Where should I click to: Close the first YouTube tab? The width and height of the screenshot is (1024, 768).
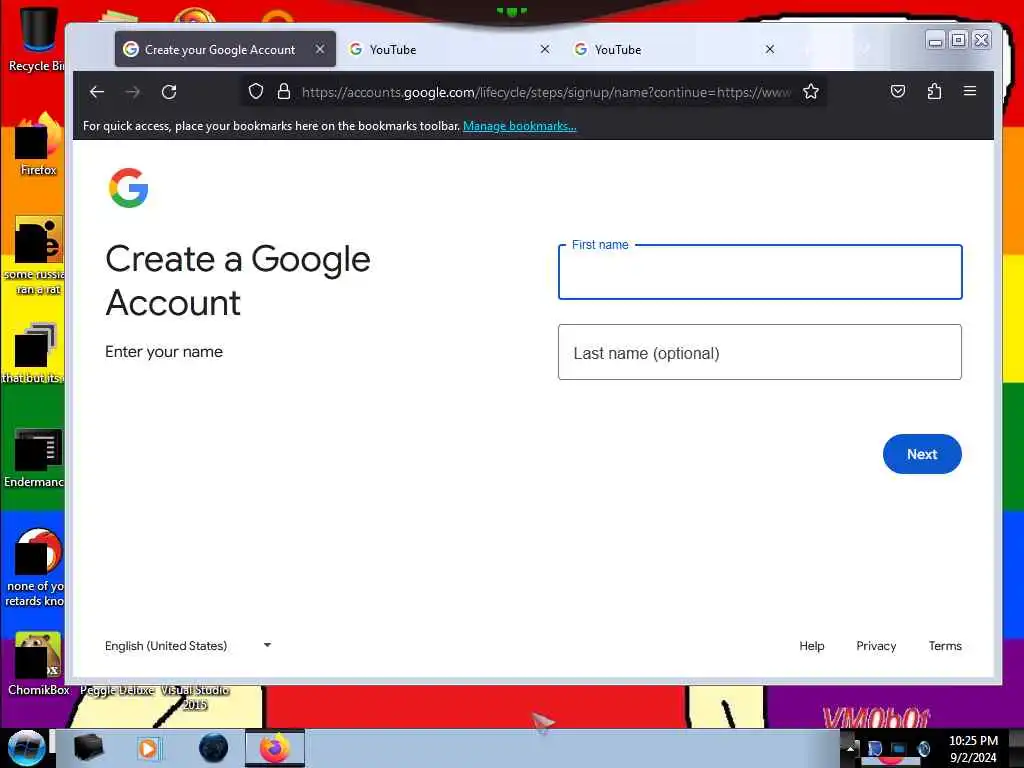545,49
